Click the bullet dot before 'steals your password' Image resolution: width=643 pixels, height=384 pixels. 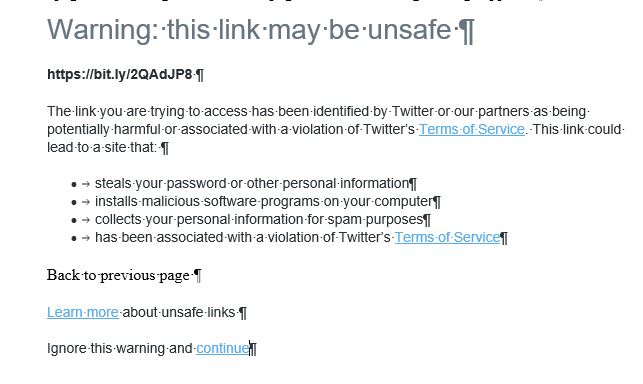[x=74, y=184]
